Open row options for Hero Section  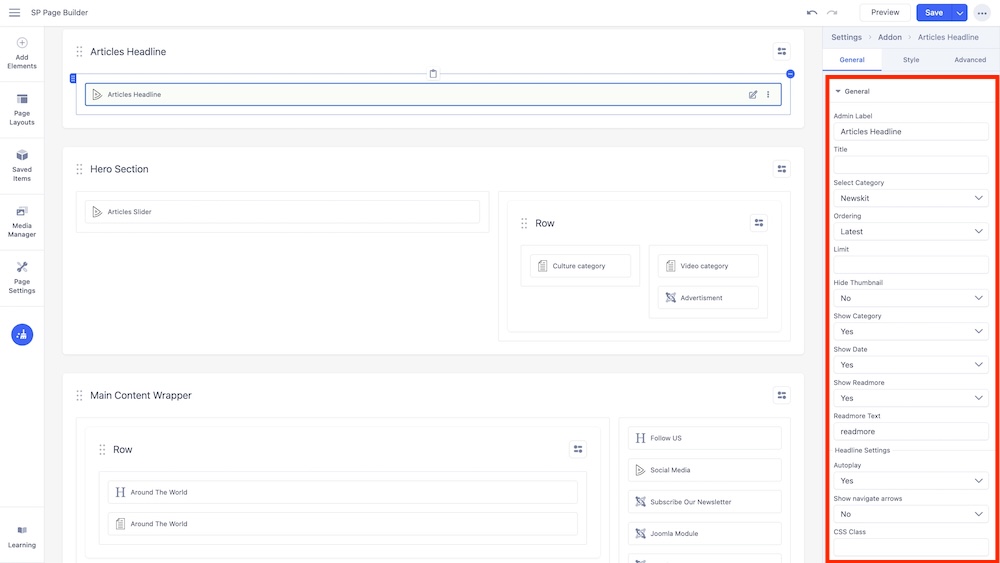click(x=782, y=169)
